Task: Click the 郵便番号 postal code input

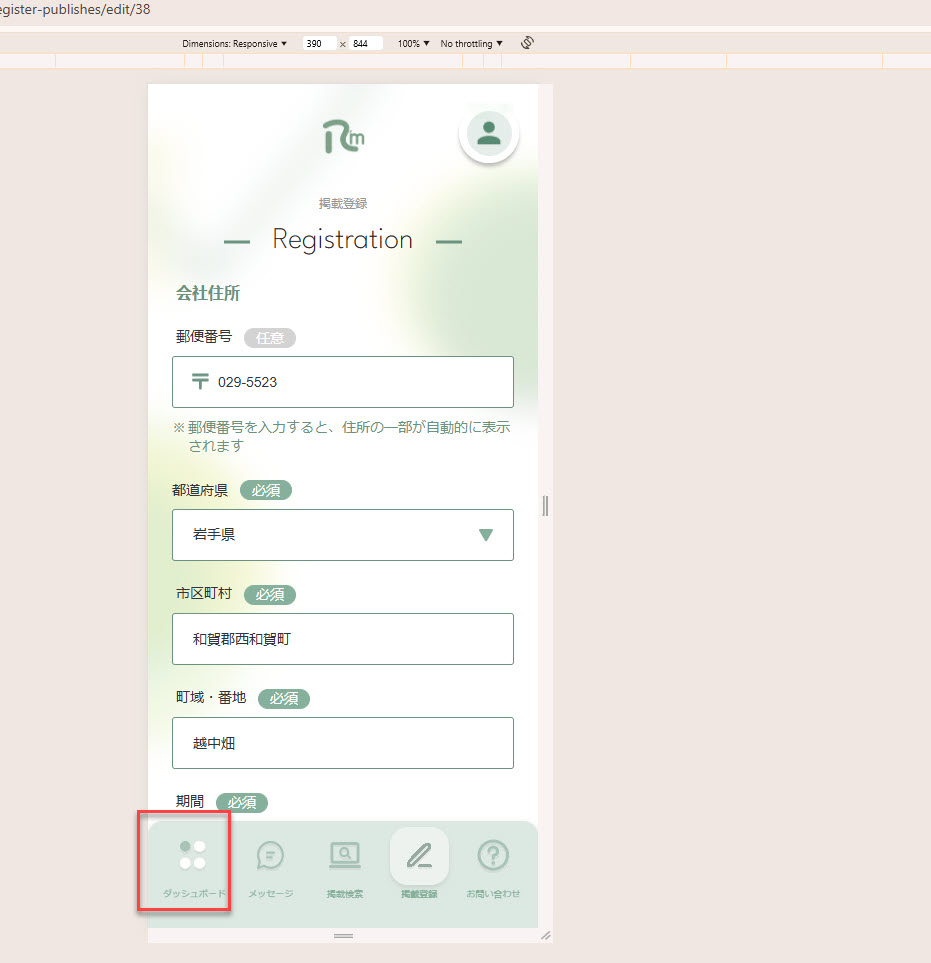Action: point(360,382)
